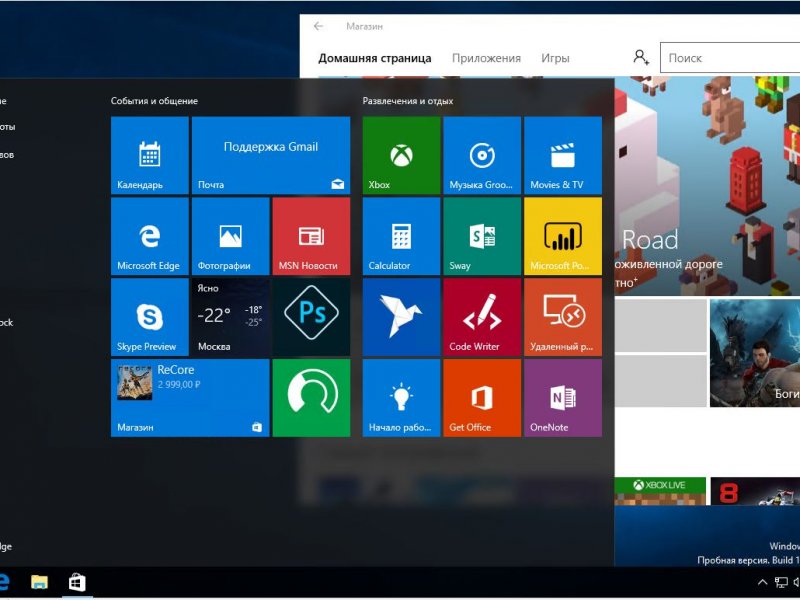Go back using the Магазин window arrow
Viewport: 800px width, 600px height.
click(x=319, y=26)
